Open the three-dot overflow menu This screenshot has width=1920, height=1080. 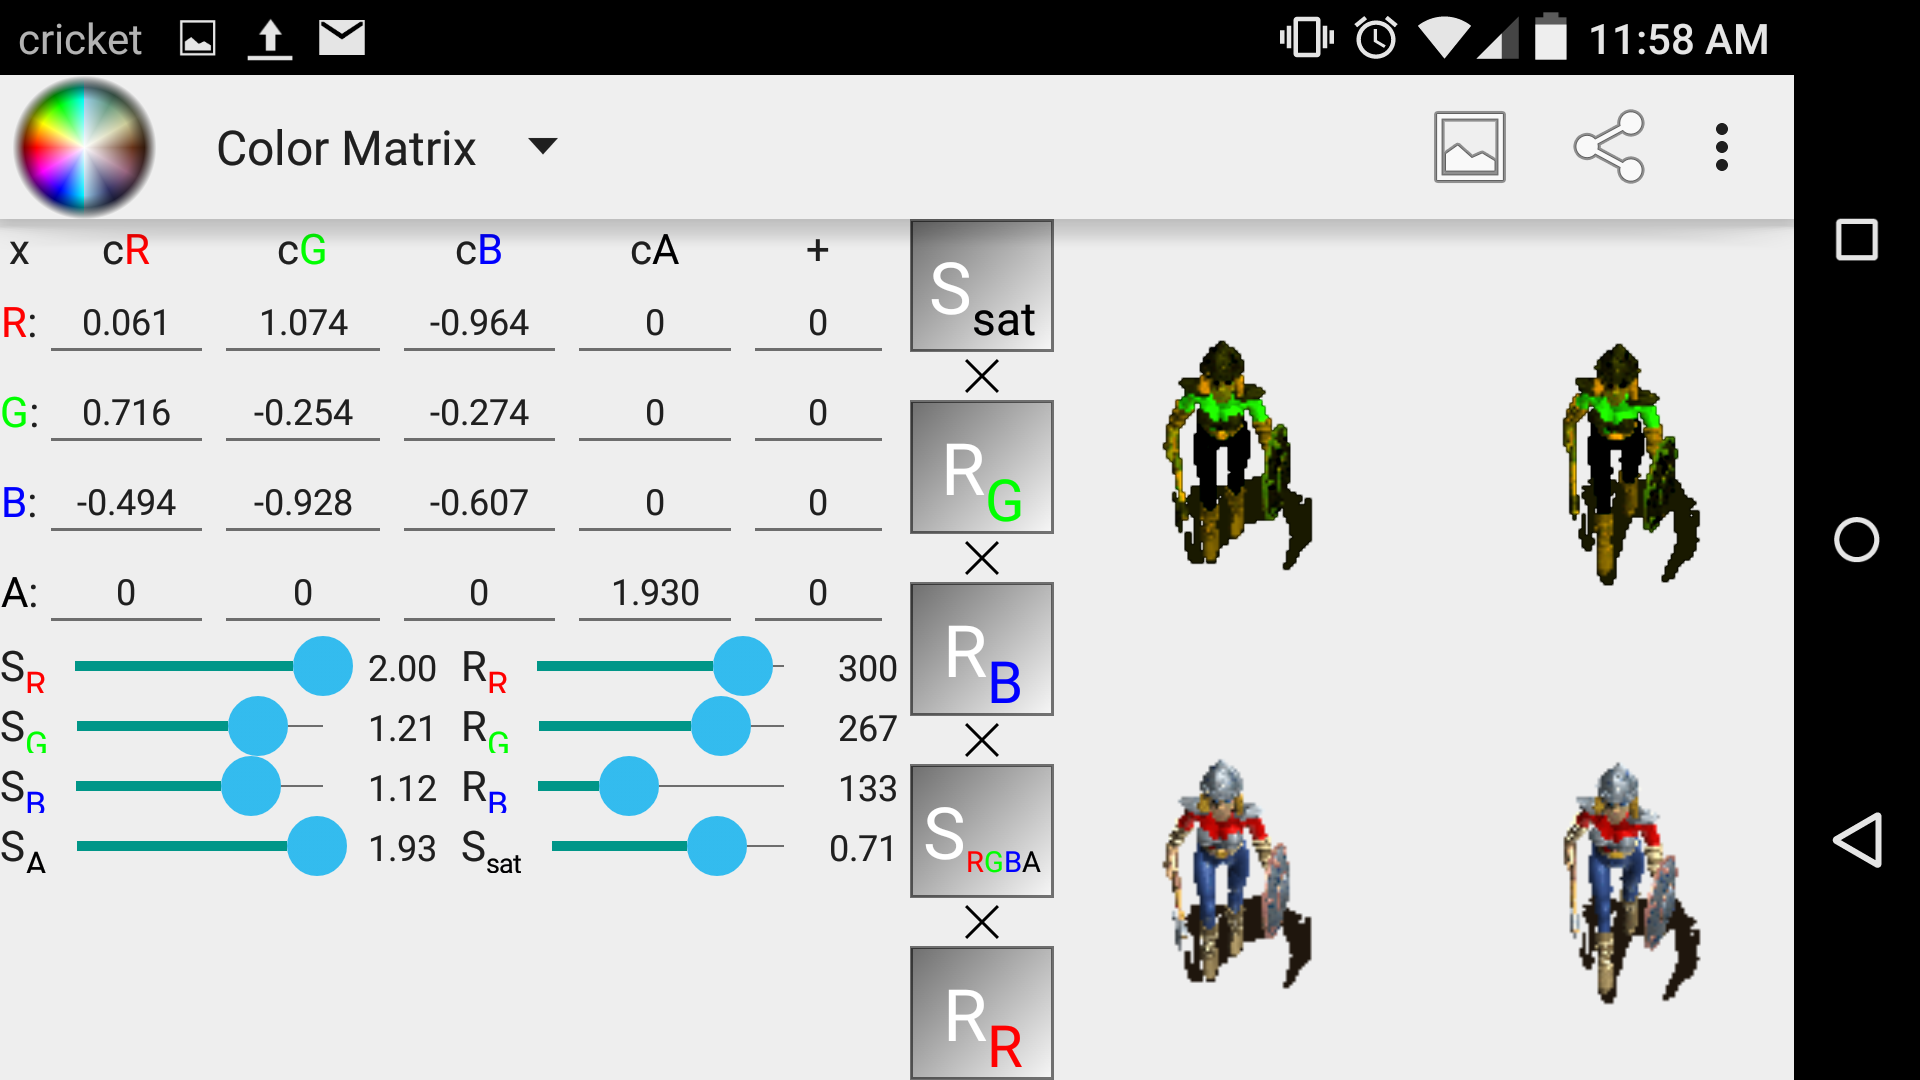(1721, 147)
